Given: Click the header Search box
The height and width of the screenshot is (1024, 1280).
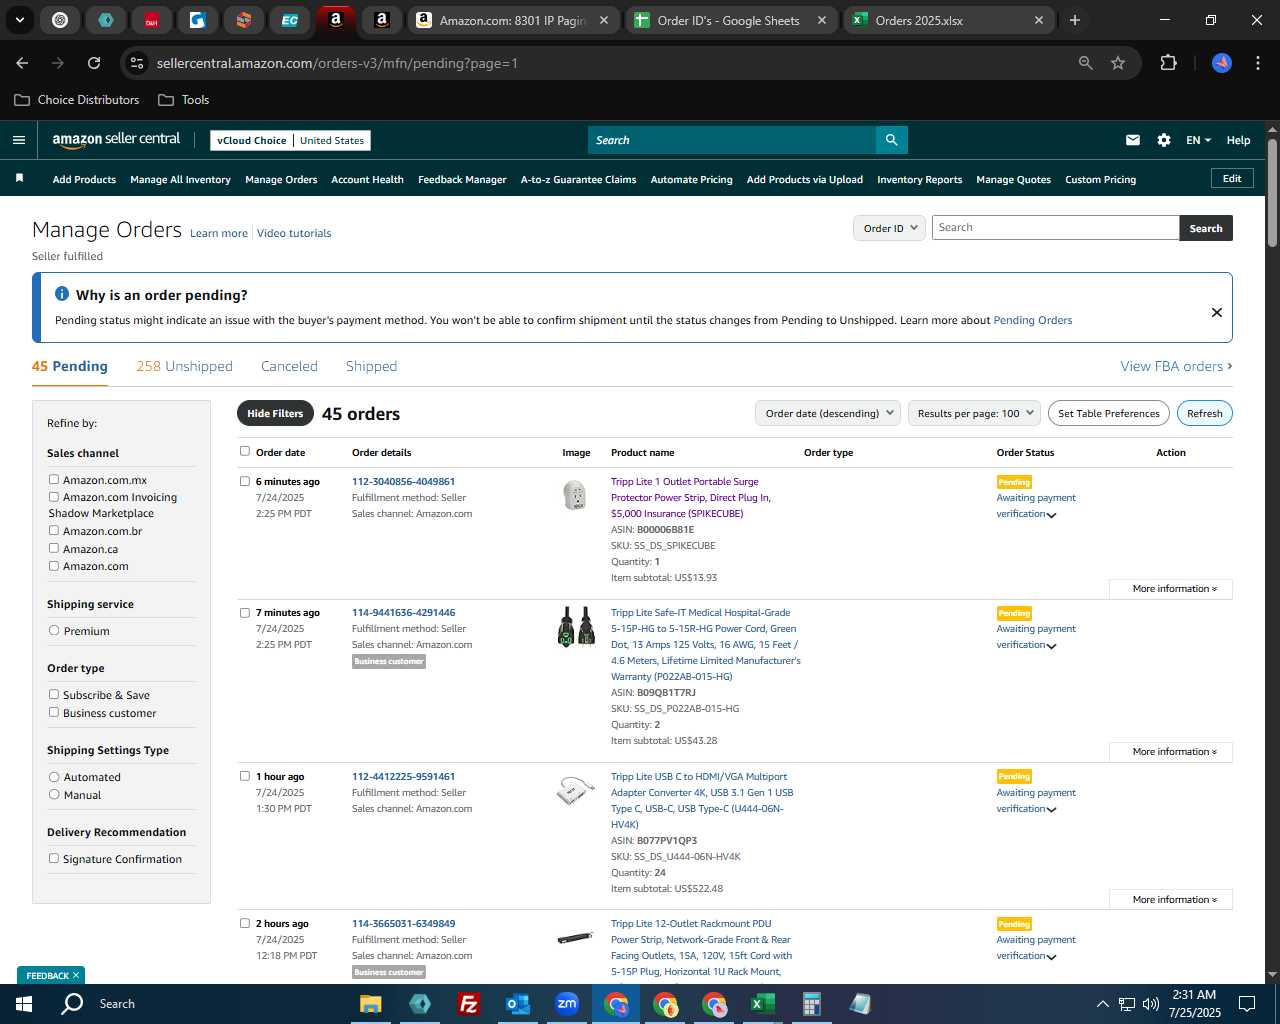Looking at the screenshot, I should click(731, 140).
